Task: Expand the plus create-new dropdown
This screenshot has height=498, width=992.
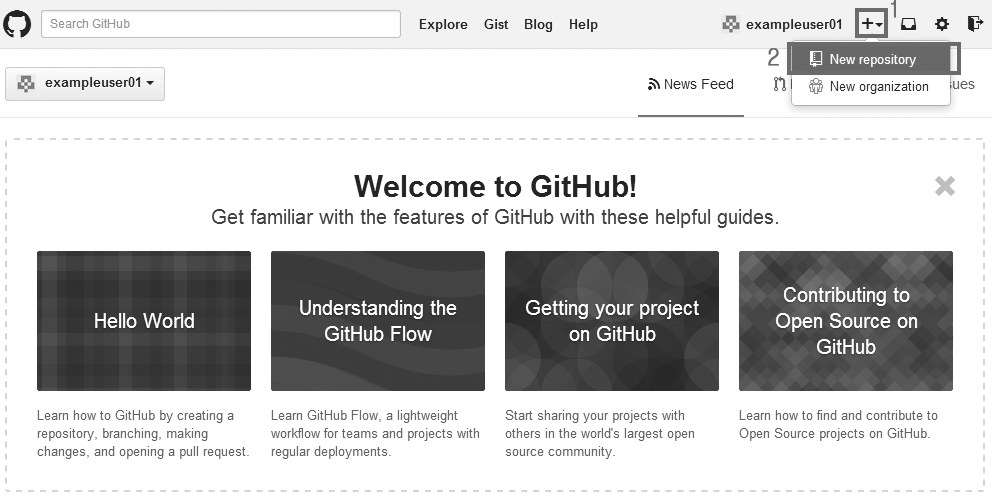Action: [871, 24]
